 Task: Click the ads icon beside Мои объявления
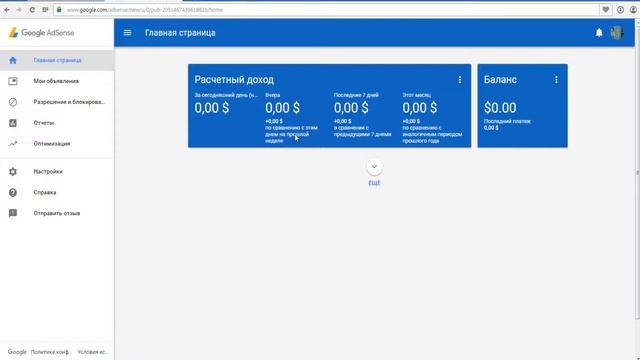coord(13,81)
